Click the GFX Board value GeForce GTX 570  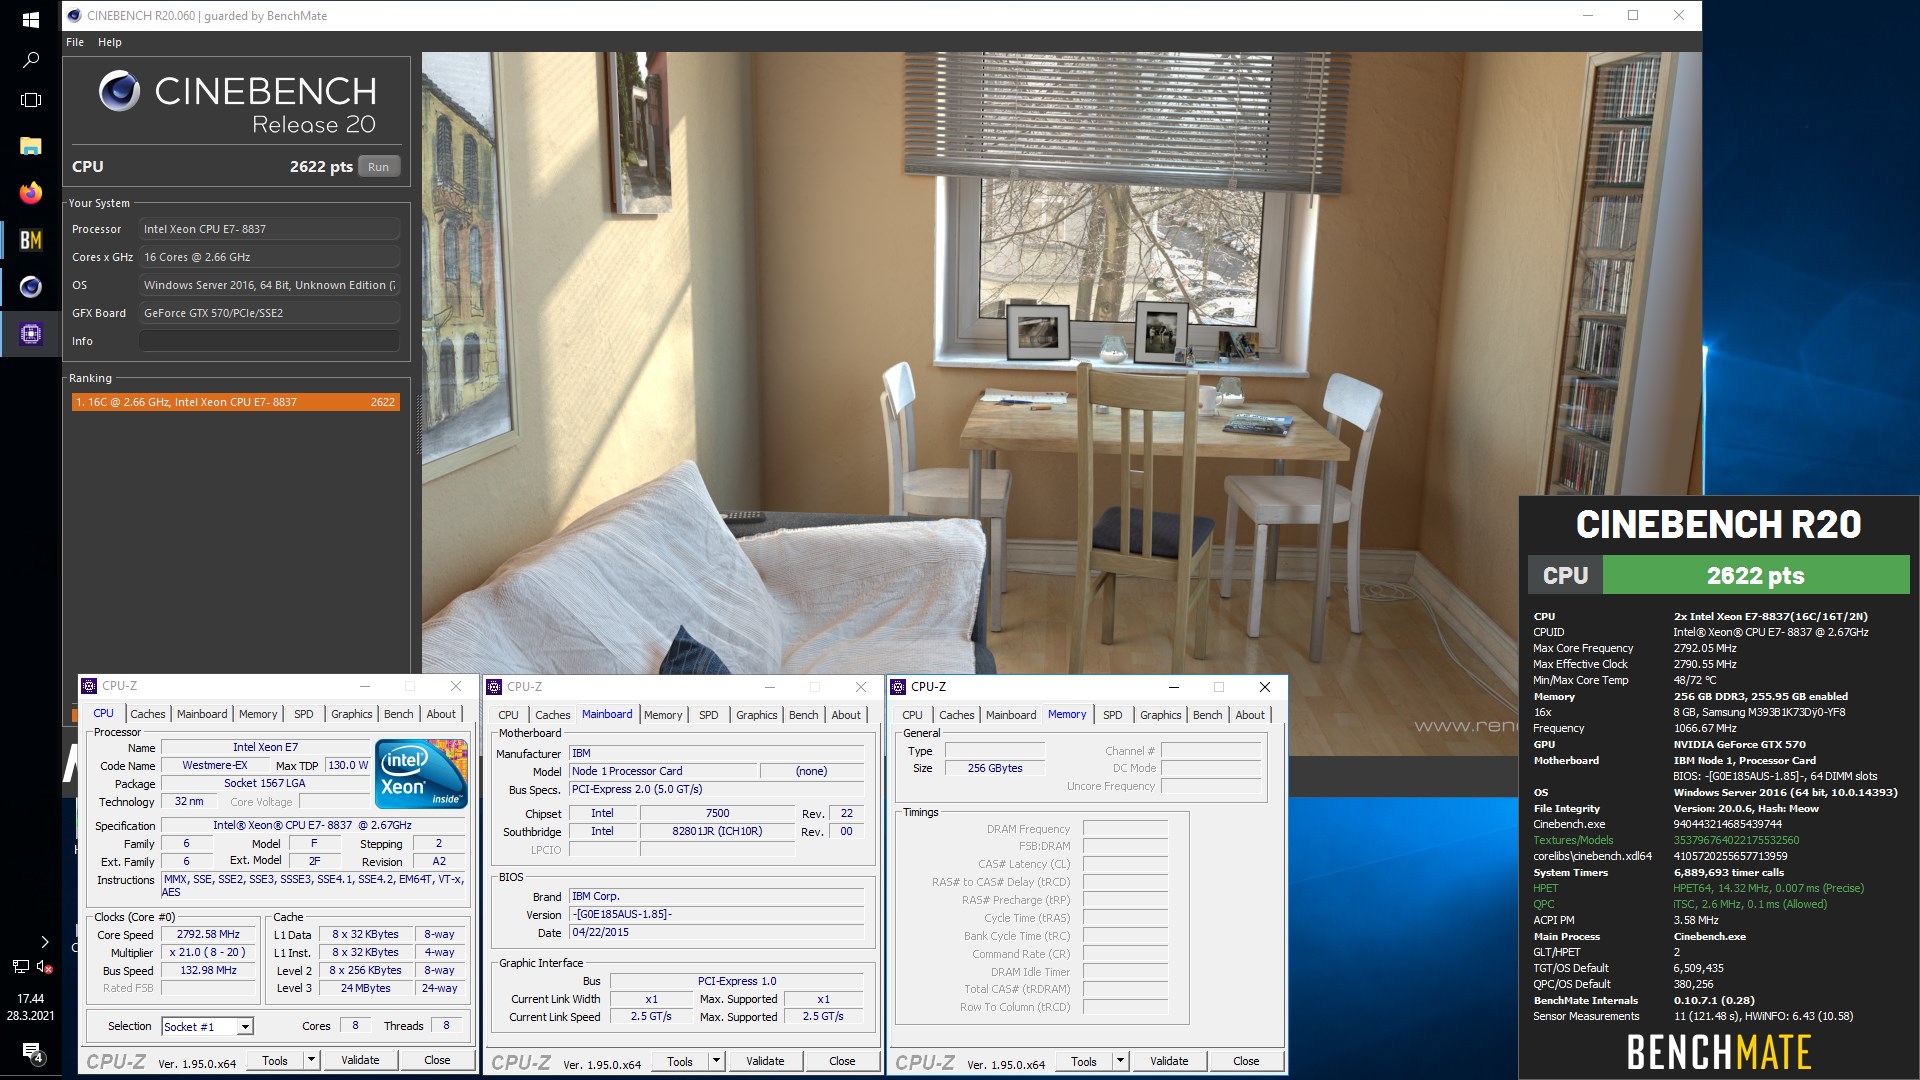[x=269, y=313]
